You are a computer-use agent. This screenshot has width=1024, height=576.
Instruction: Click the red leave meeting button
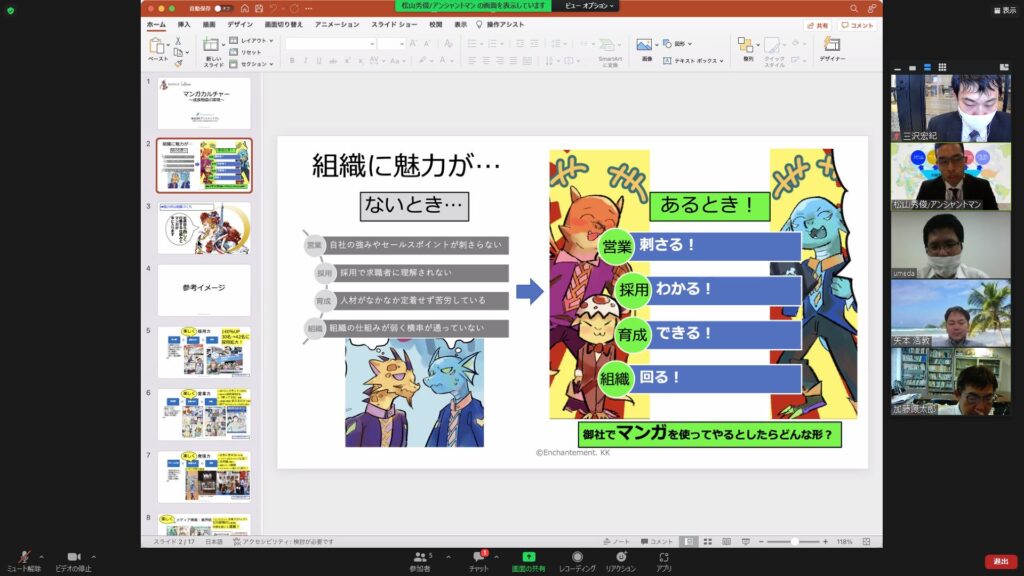[1001, 562]
